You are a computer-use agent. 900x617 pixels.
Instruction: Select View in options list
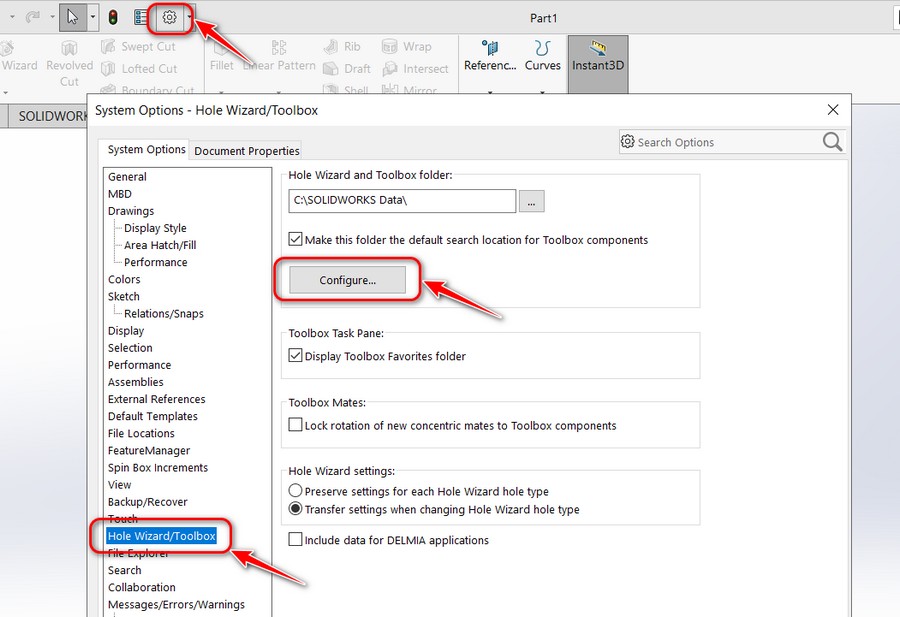pyautogui.click(x=119, y=485)
